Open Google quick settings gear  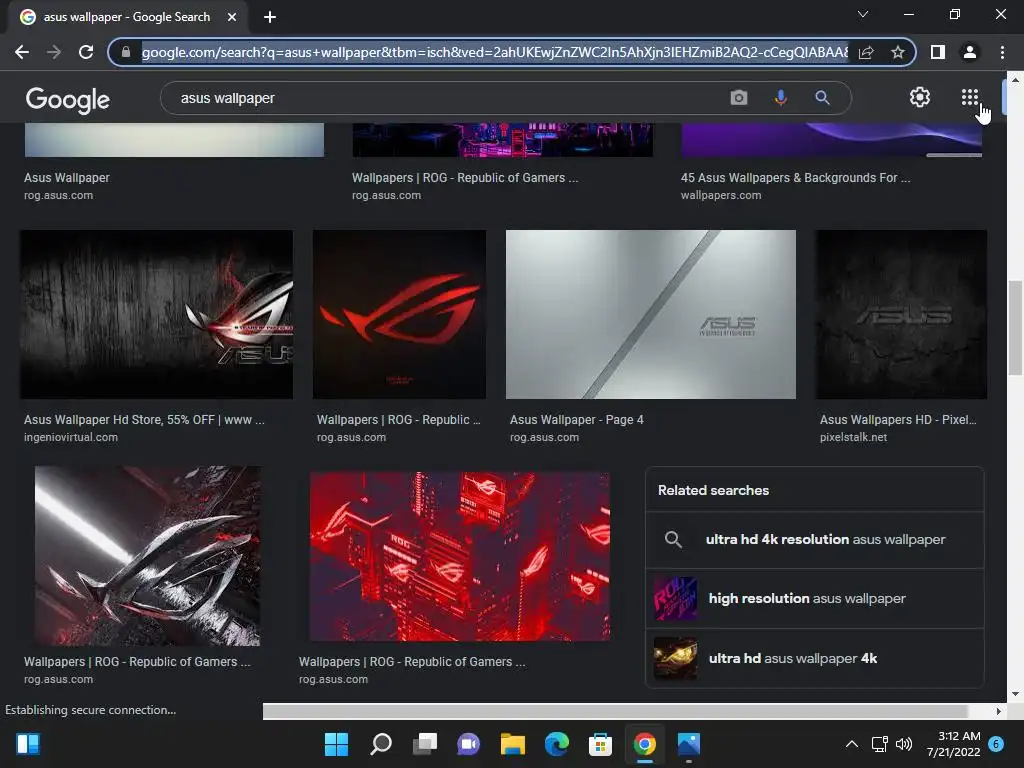[920, 97]
